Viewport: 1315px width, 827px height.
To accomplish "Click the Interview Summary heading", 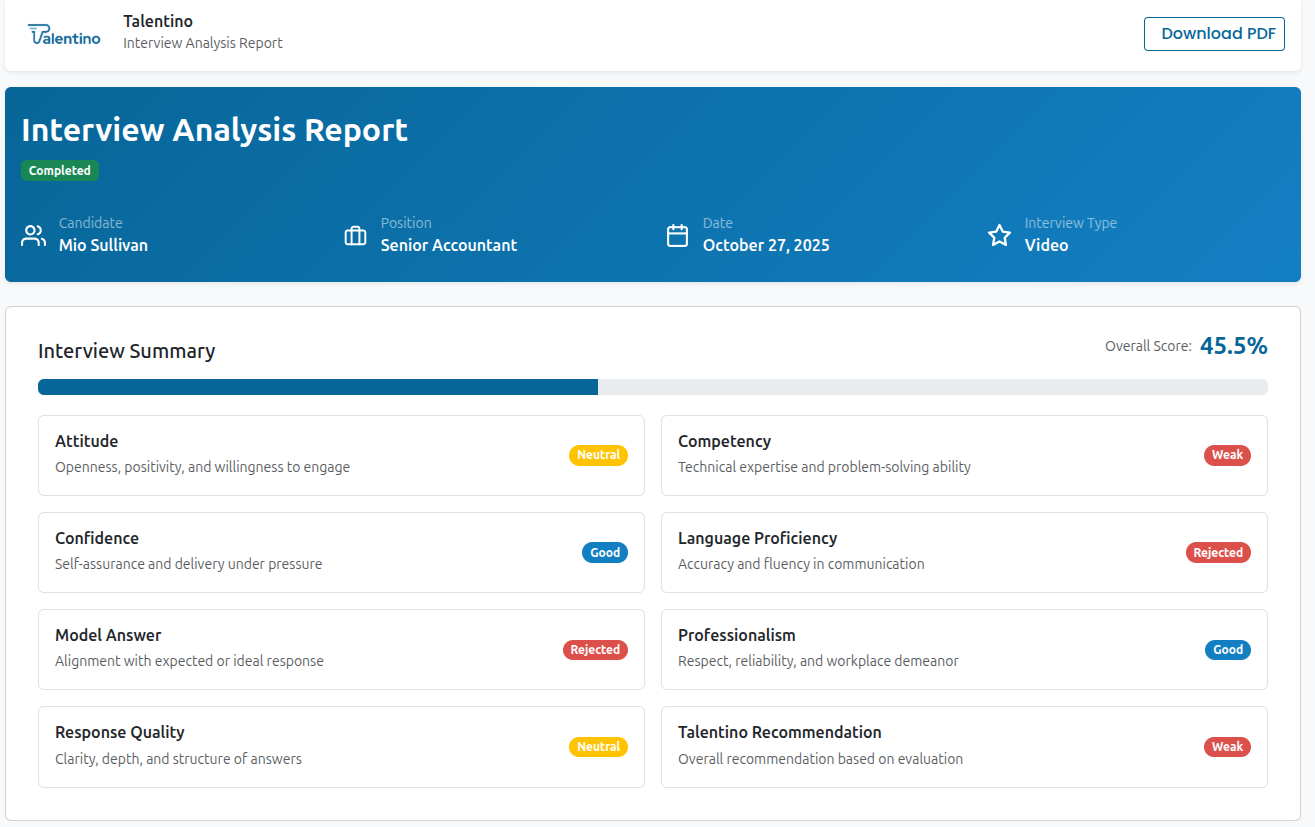I will coord(126,351).
